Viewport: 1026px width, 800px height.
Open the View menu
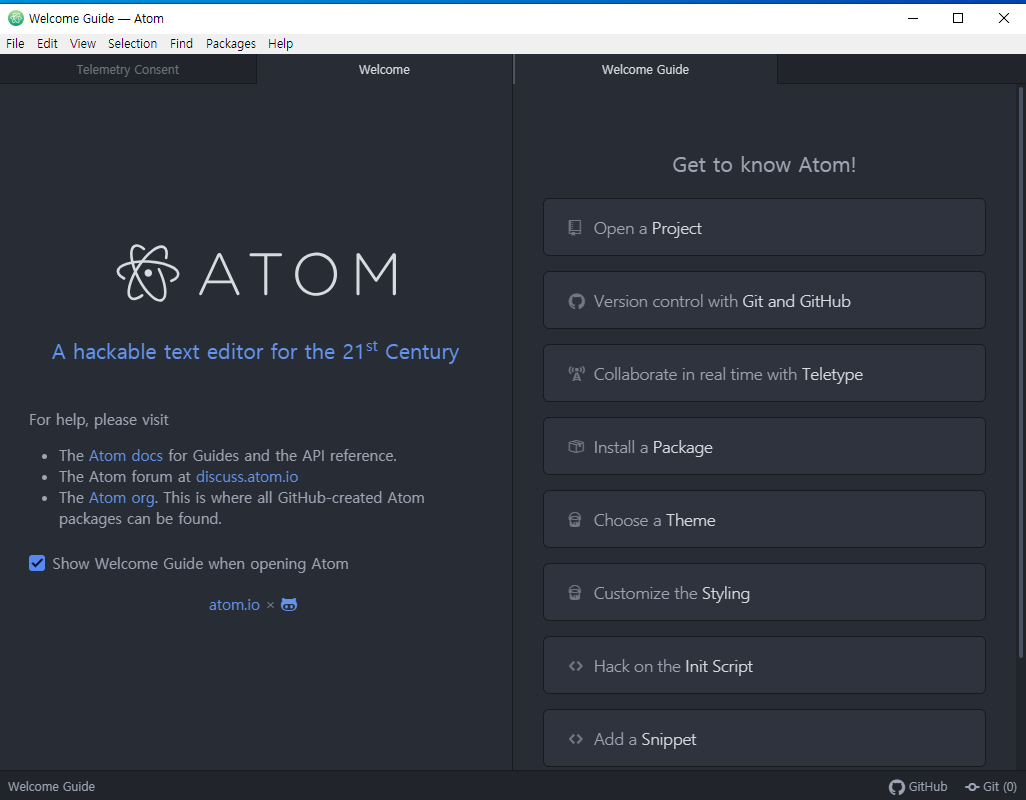(82, 43)
